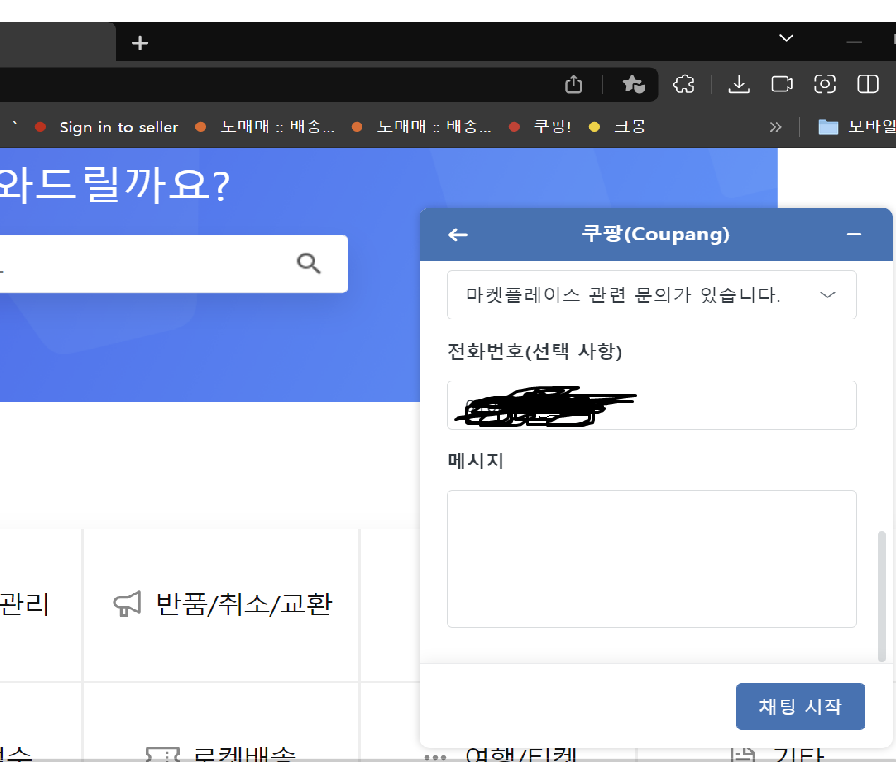Viewport: 896px width, 762px height.
Task: Open the 기타 category
Action: point(798,754)
